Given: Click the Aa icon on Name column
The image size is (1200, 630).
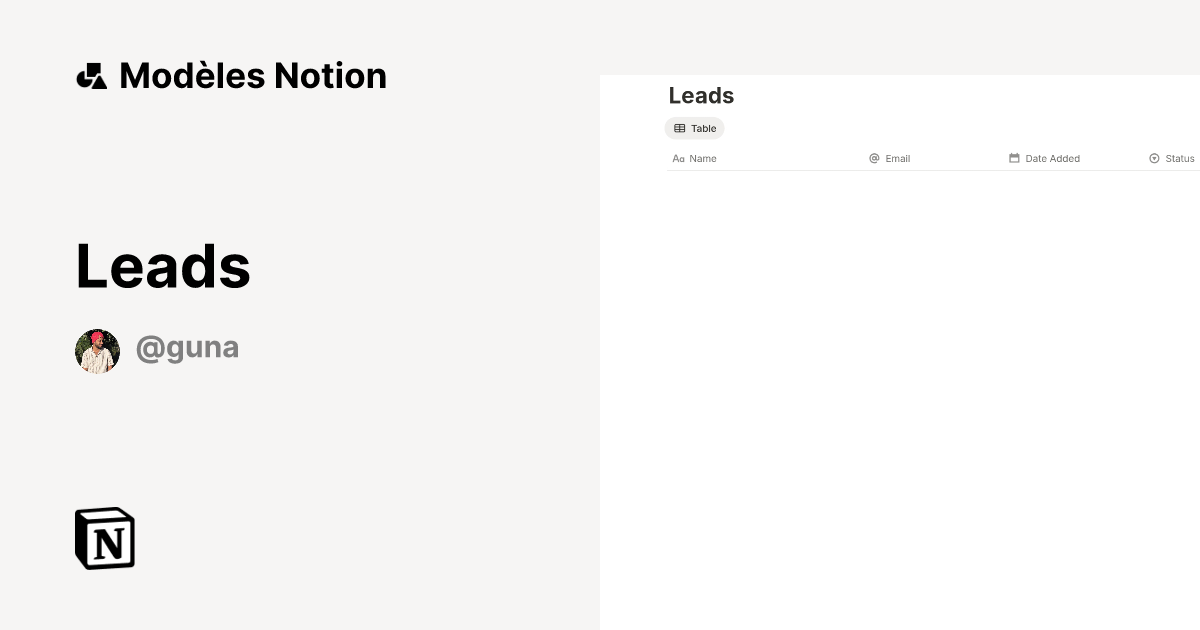Looking at the screenshot, I should point(679,158).
